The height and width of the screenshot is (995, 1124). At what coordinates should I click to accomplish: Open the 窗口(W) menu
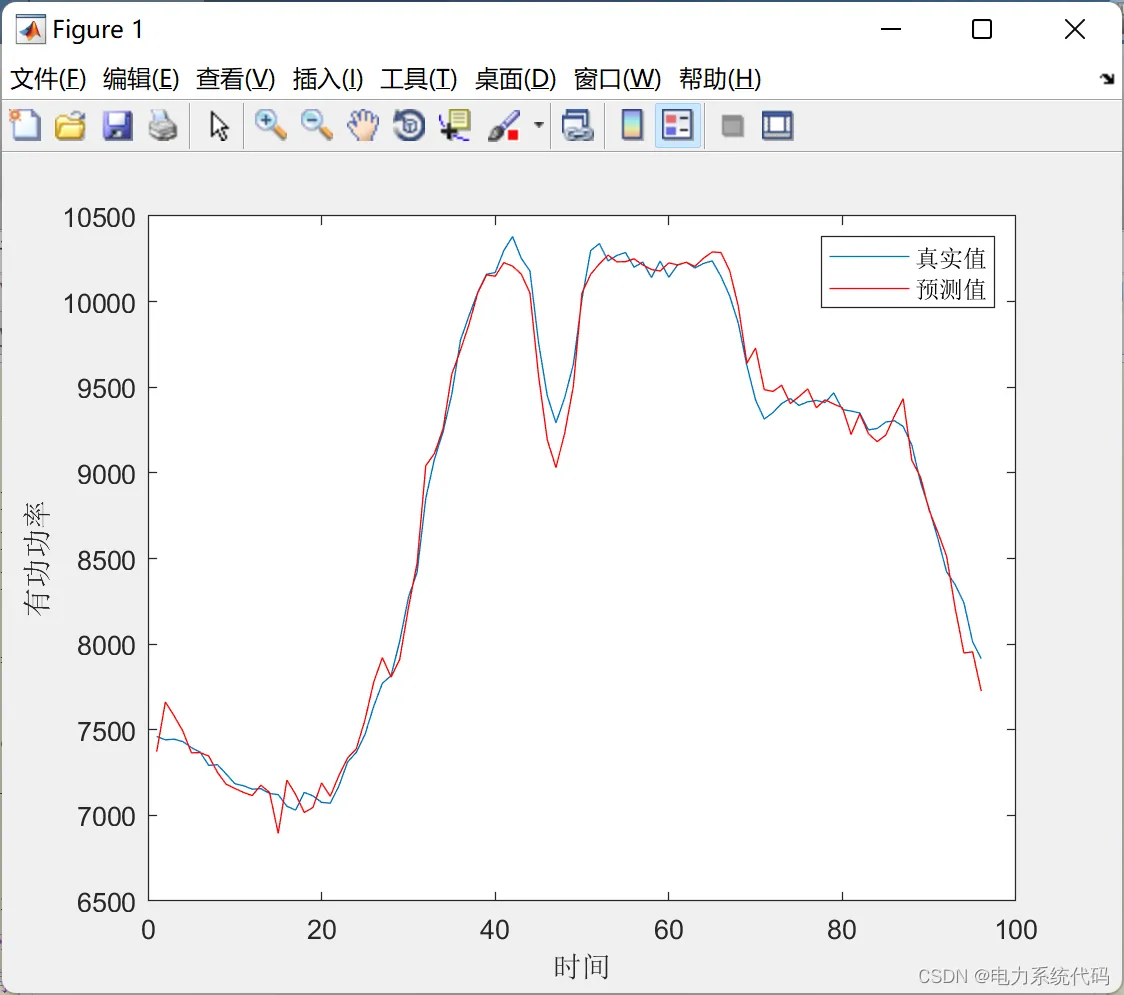click(617, 79)
